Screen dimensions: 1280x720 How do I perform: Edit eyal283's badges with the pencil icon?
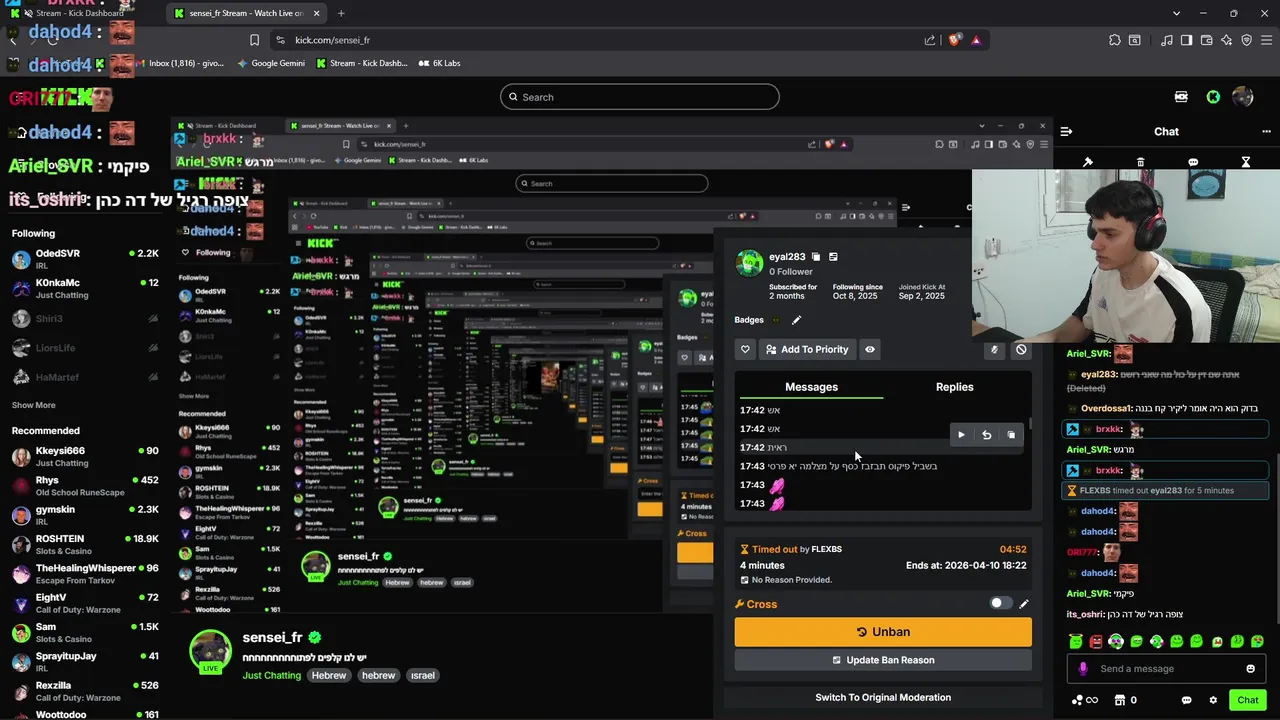click(x=797, y=320)
